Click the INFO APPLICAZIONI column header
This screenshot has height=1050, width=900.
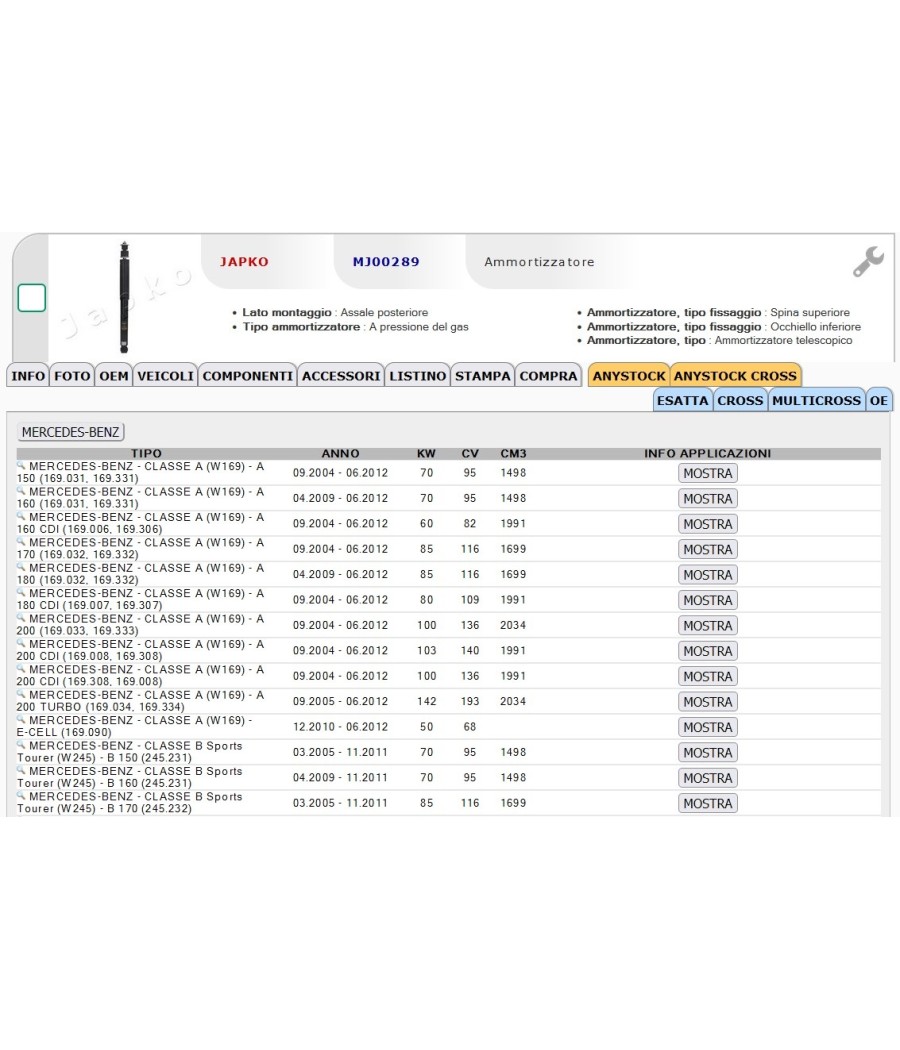click(x=708, y=453)
